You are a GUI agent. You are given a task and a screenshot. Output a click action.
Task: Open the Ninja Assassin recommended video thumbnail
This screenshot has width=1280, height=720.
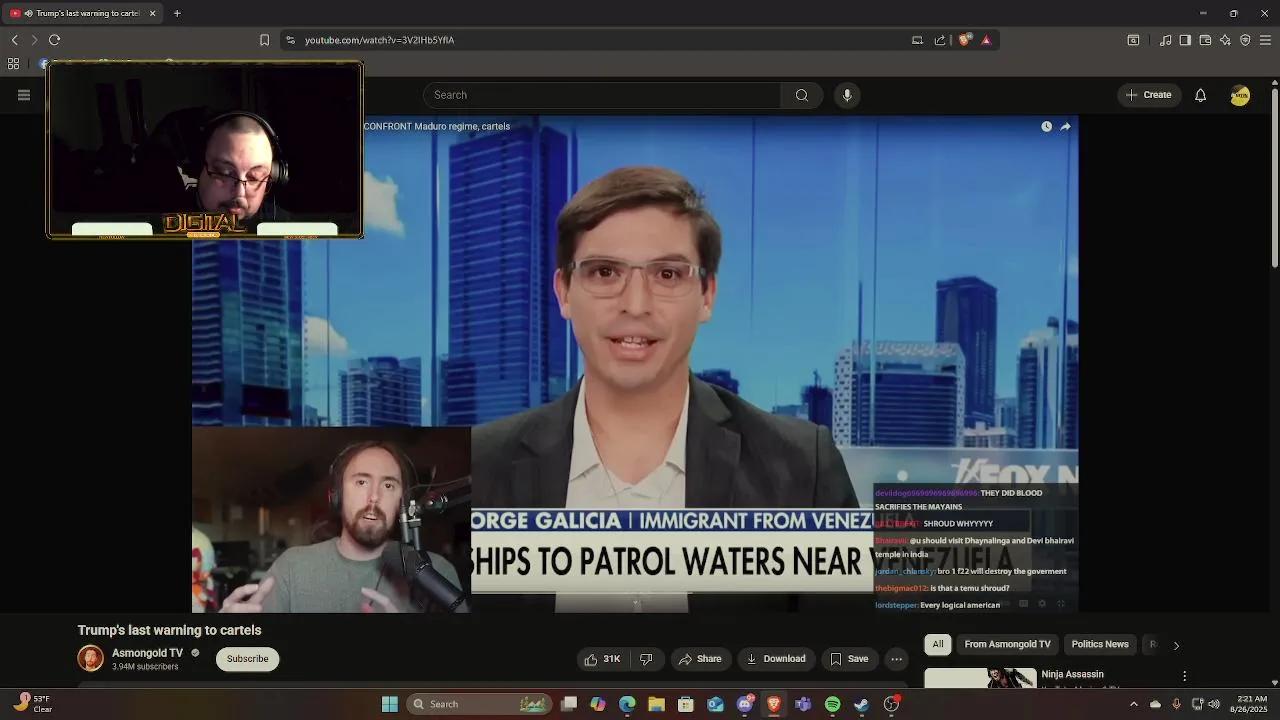(x=980, y=679)
